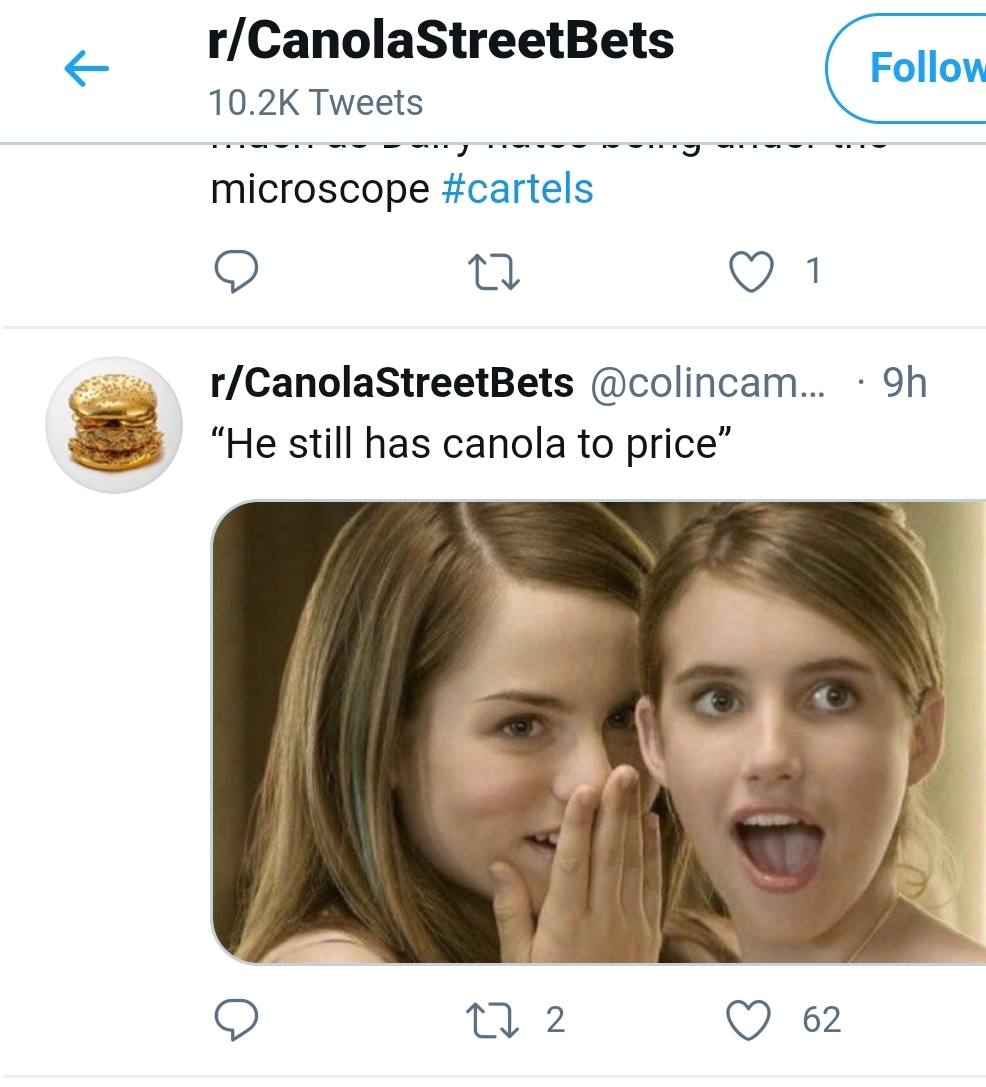Like the tweet with 1 like
This screenshot has width=986, height=1087.
[x=751, y=271]
